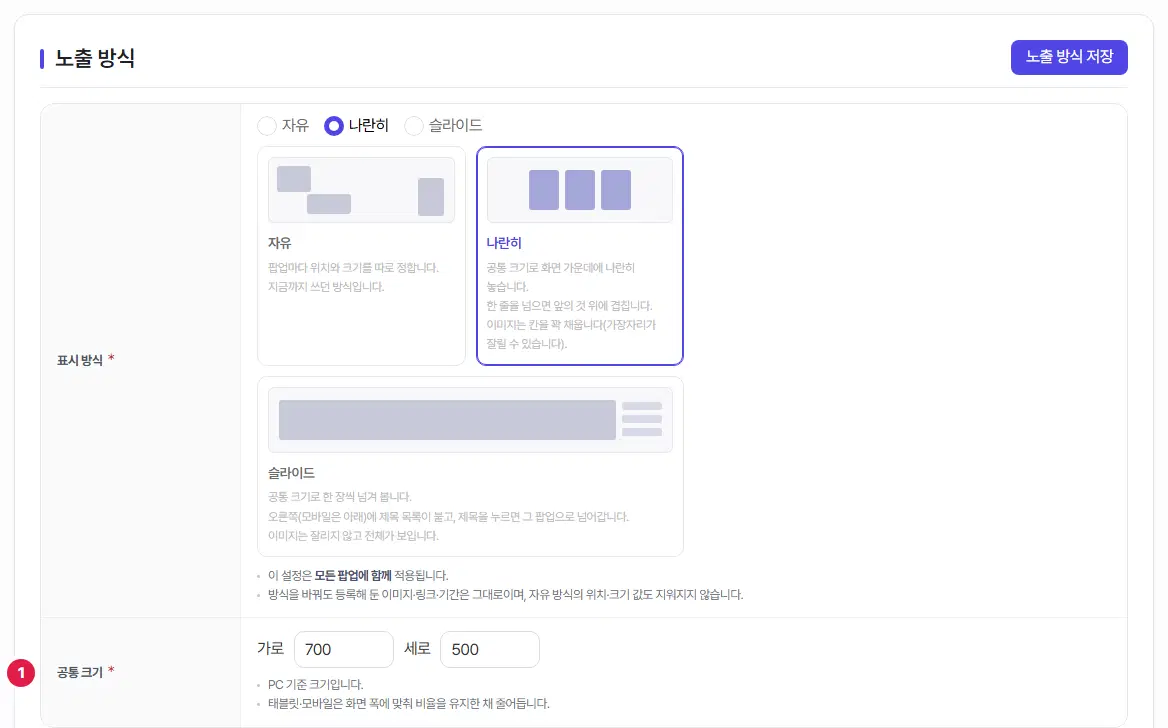Select the 자유 radio button
The width and height of the screenshot is (1168, 728).
[x=267, y=126]
